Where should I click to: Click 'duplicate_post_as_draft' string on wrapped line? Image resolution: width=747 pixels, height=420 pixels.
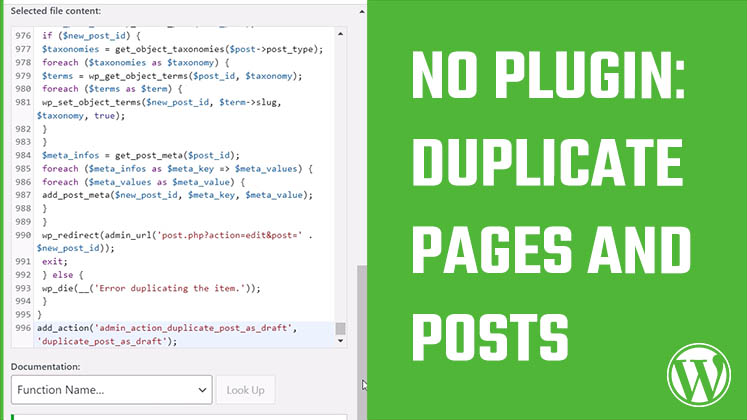pos(102,341)
